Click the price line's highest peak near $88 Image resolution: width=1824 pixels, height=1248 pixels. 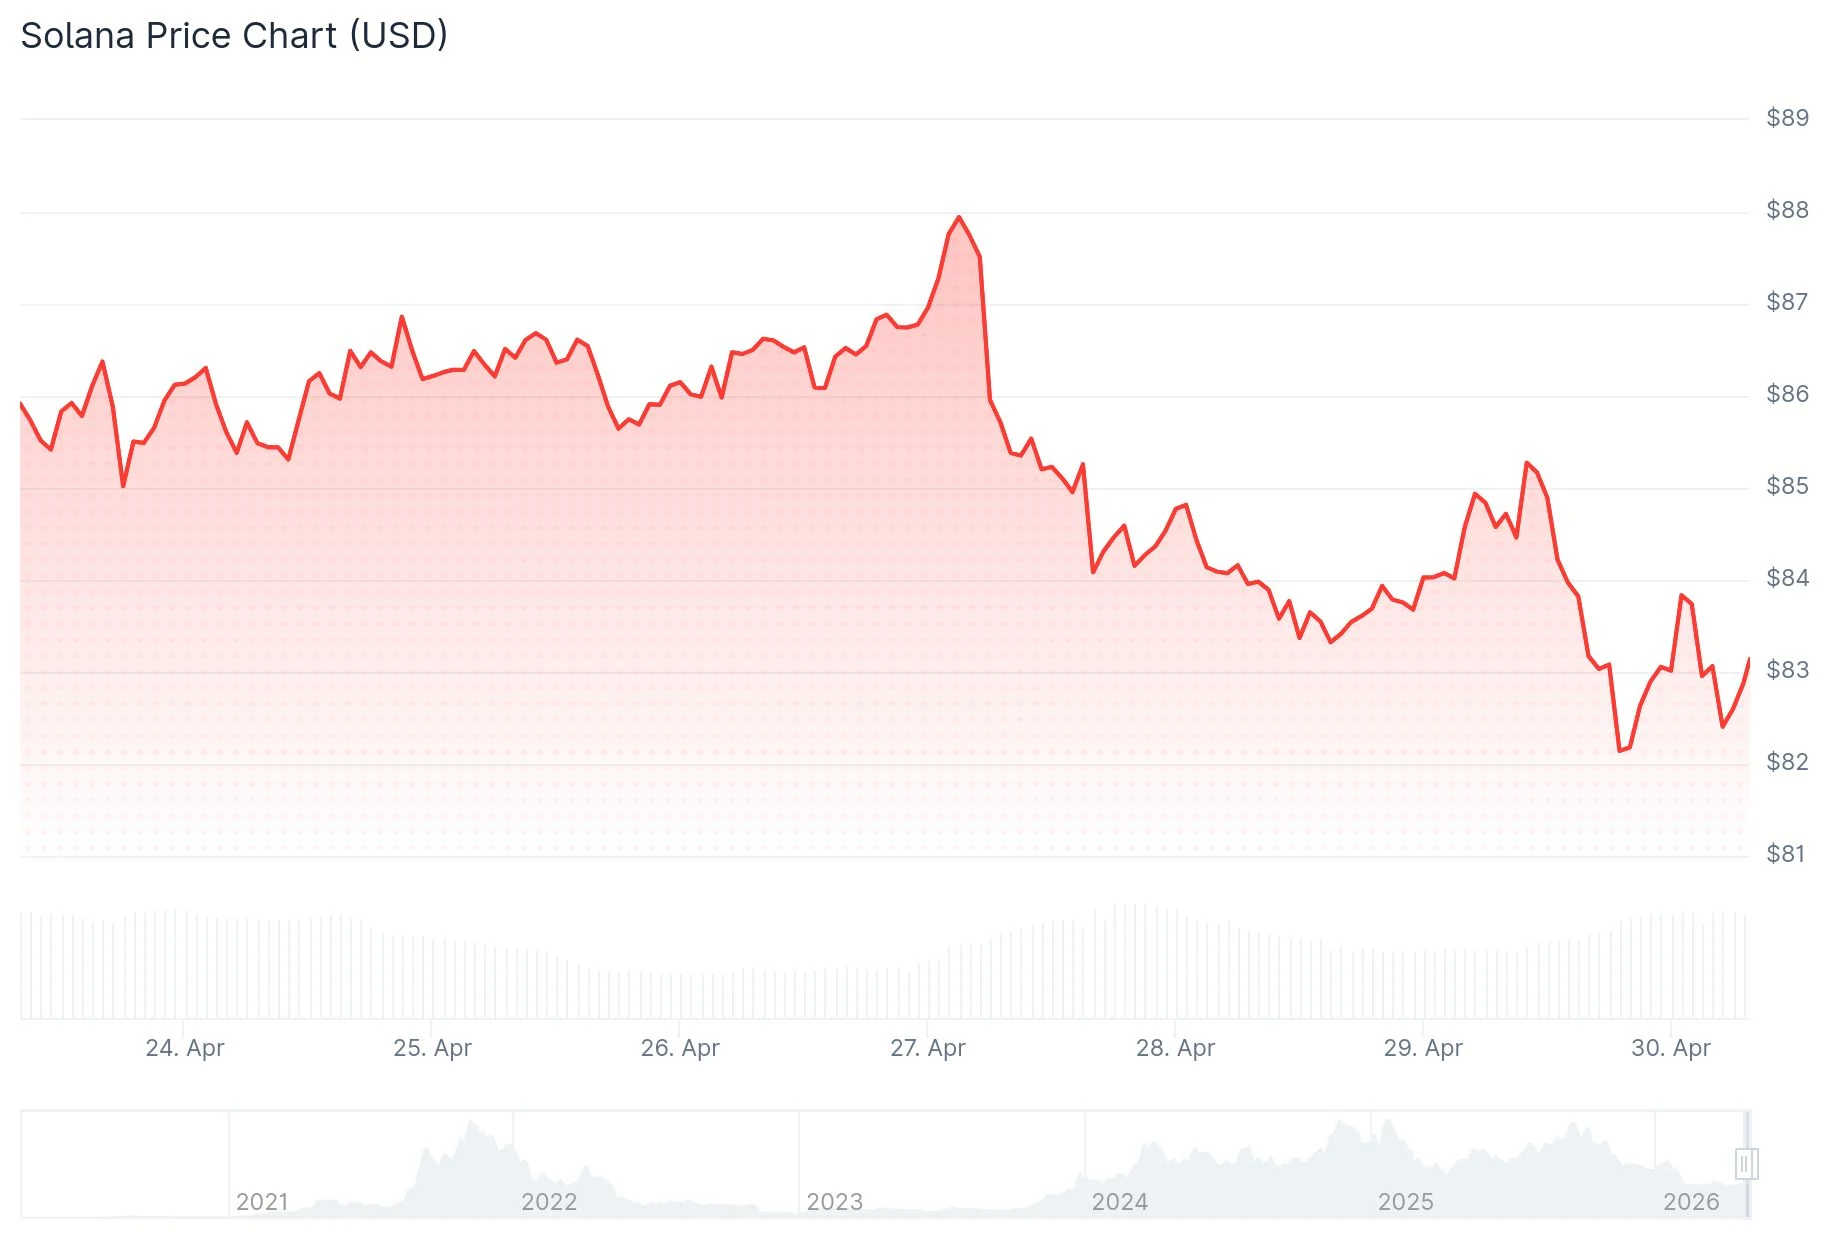[959, 217]
